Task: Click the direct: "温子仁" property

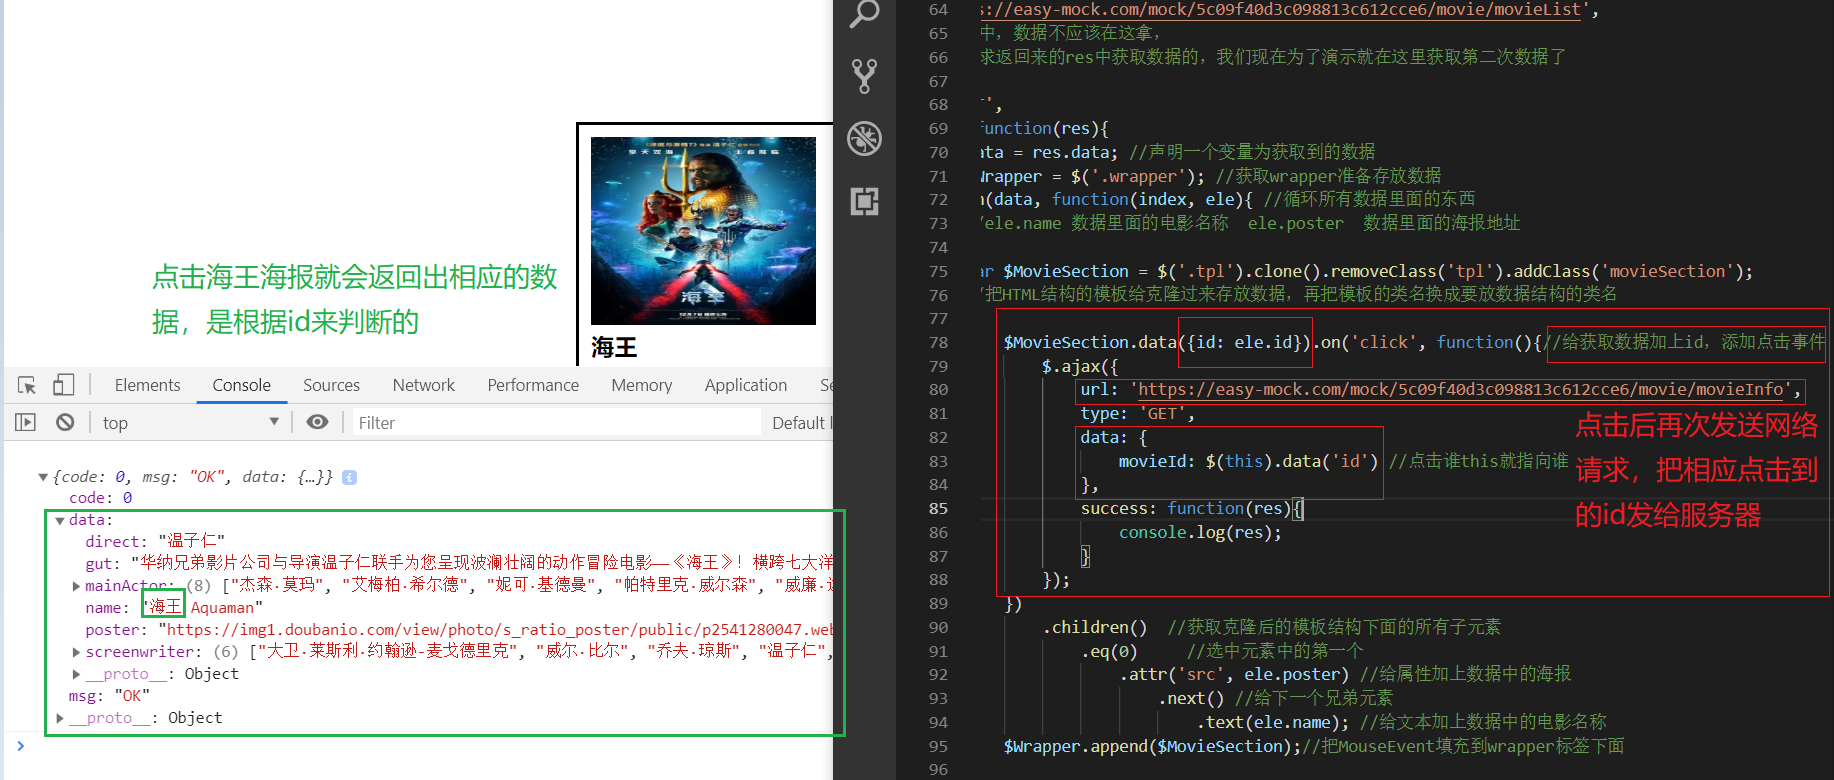Action: click(x=155, y=542)
